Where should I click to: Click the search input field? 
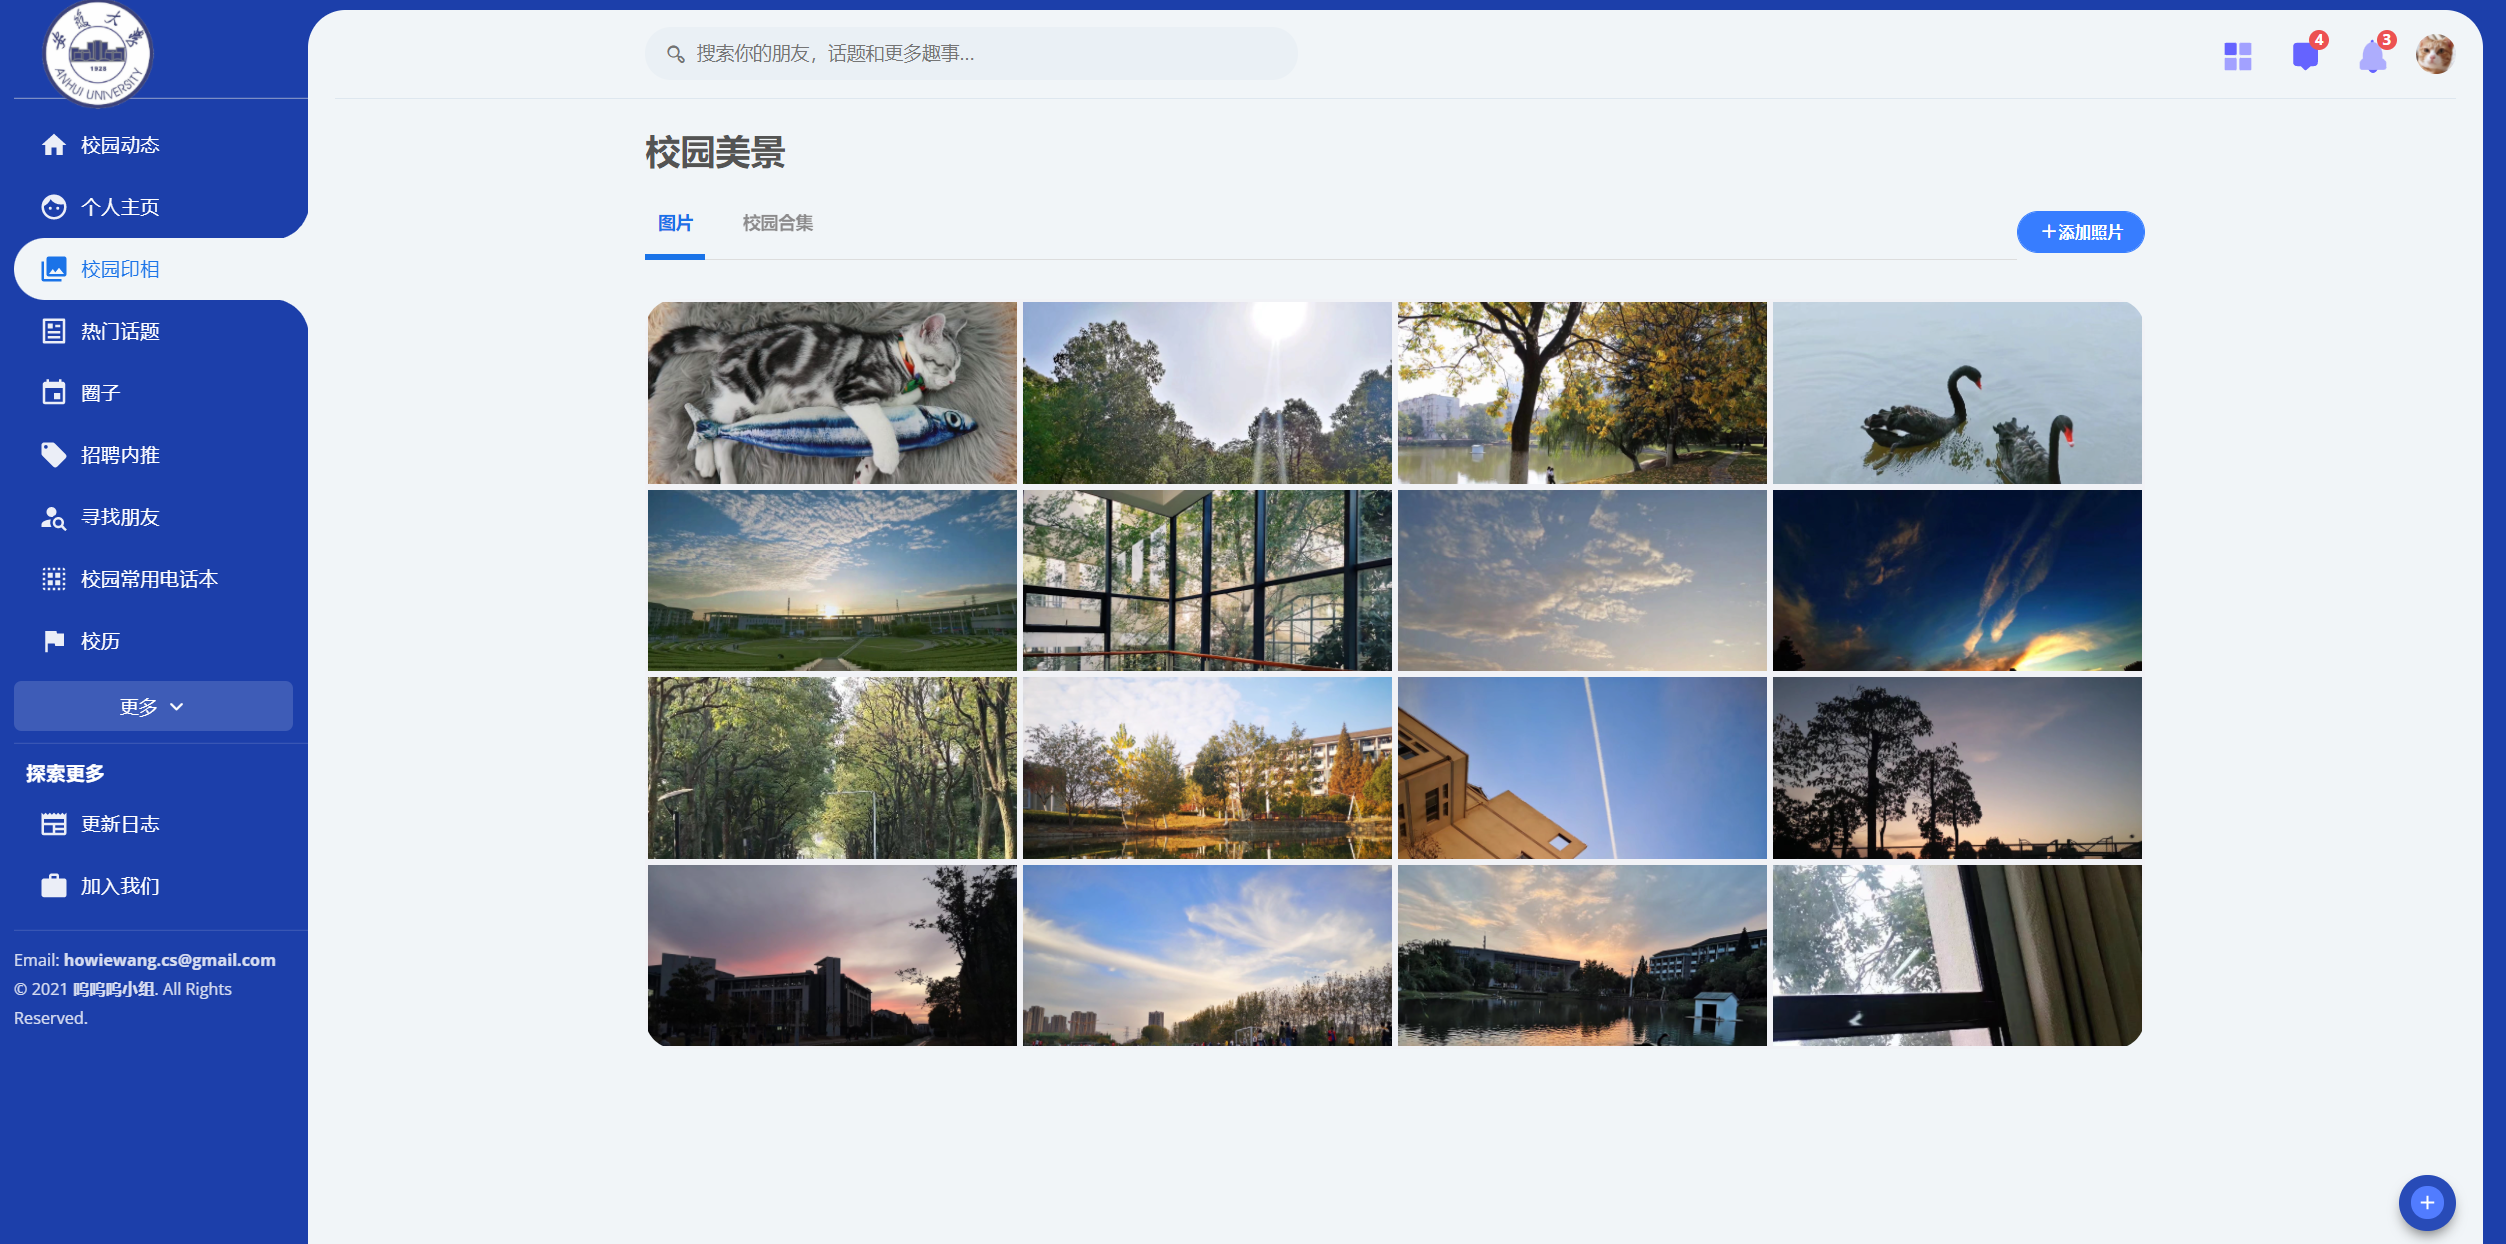[x=970, y=54]
